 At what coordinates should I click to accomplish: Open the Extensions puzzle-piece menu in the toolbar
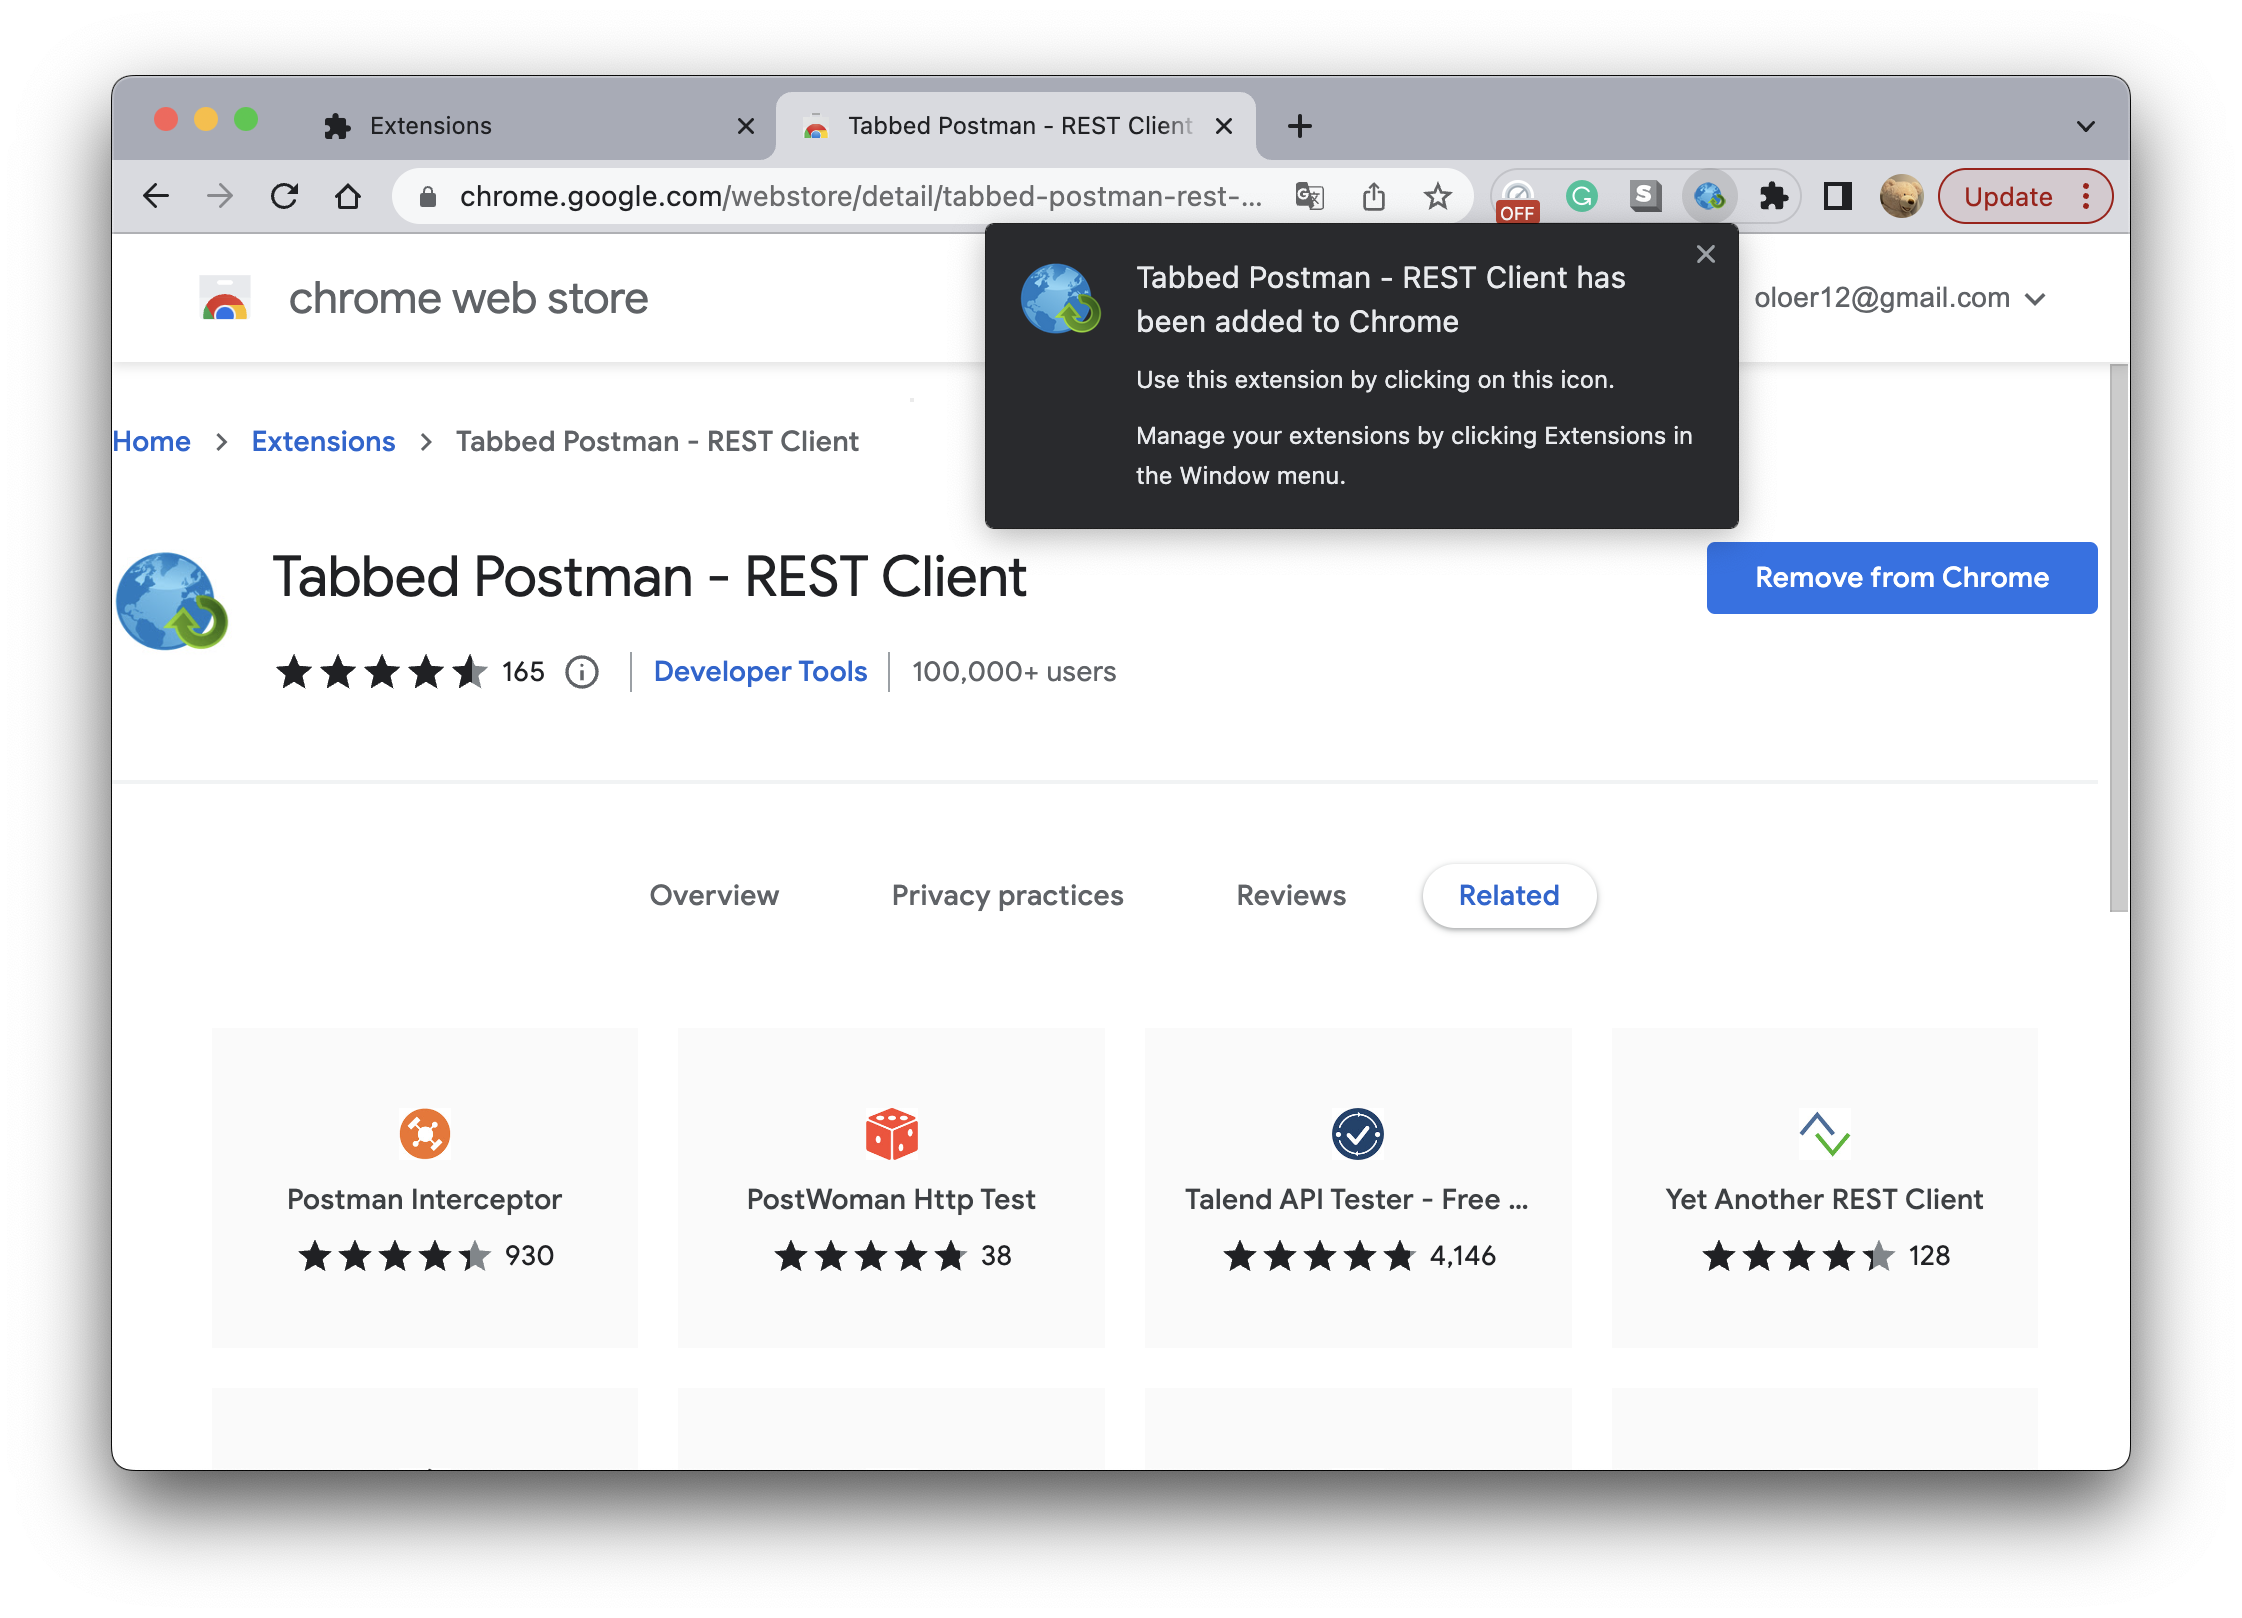point(1773,196)
